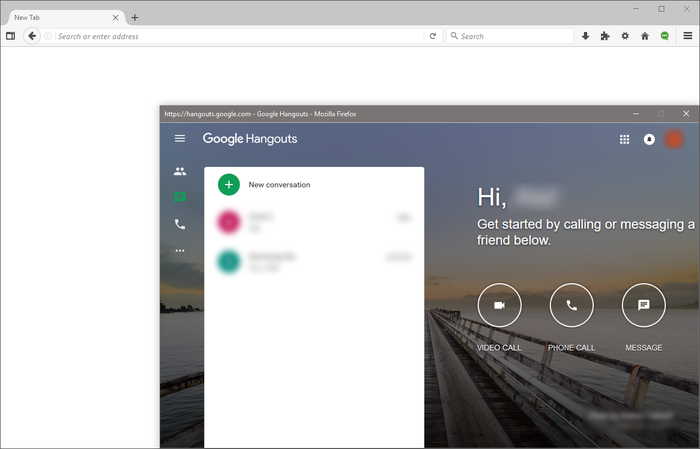The image size is (700, 449).
Task: Open Firefox downloads arrow
Action: (585, 36)
